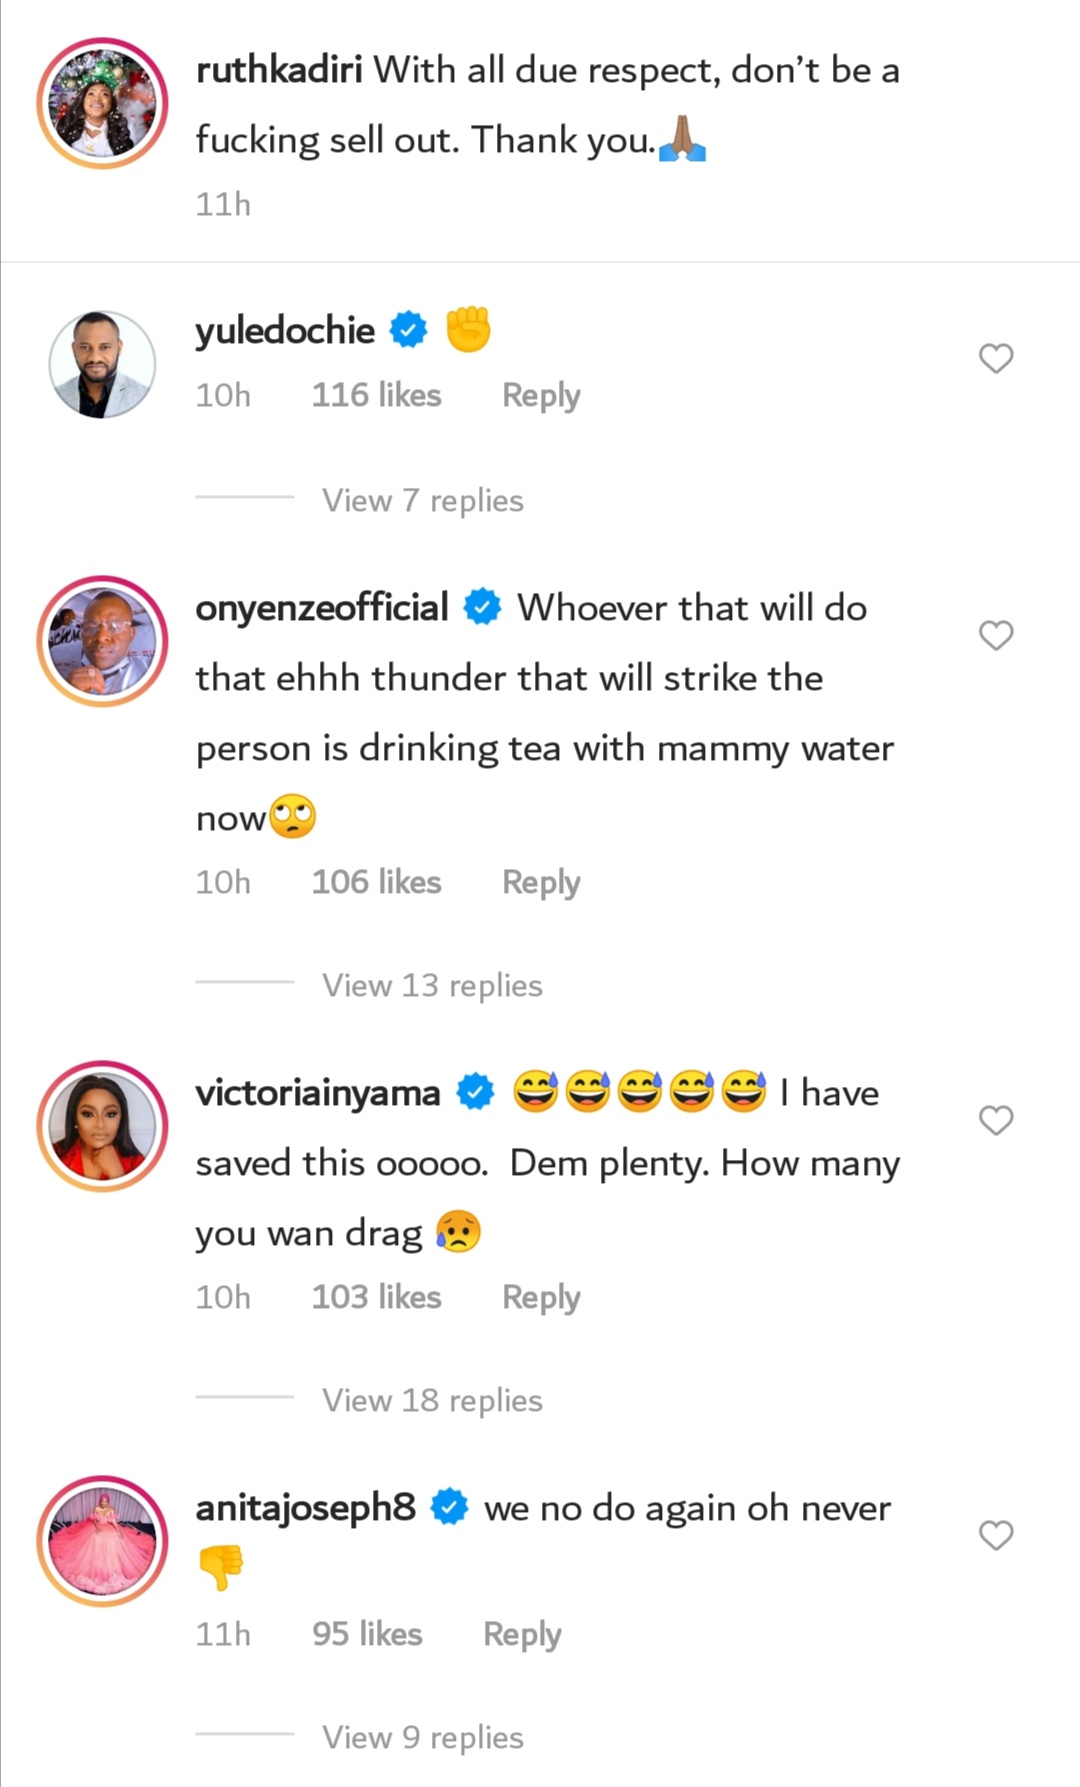The width and height of the screenshot is (1080, 1787).
Task: Show View 18 replies under victoriainyama
Action: [x=431, y=1400]
